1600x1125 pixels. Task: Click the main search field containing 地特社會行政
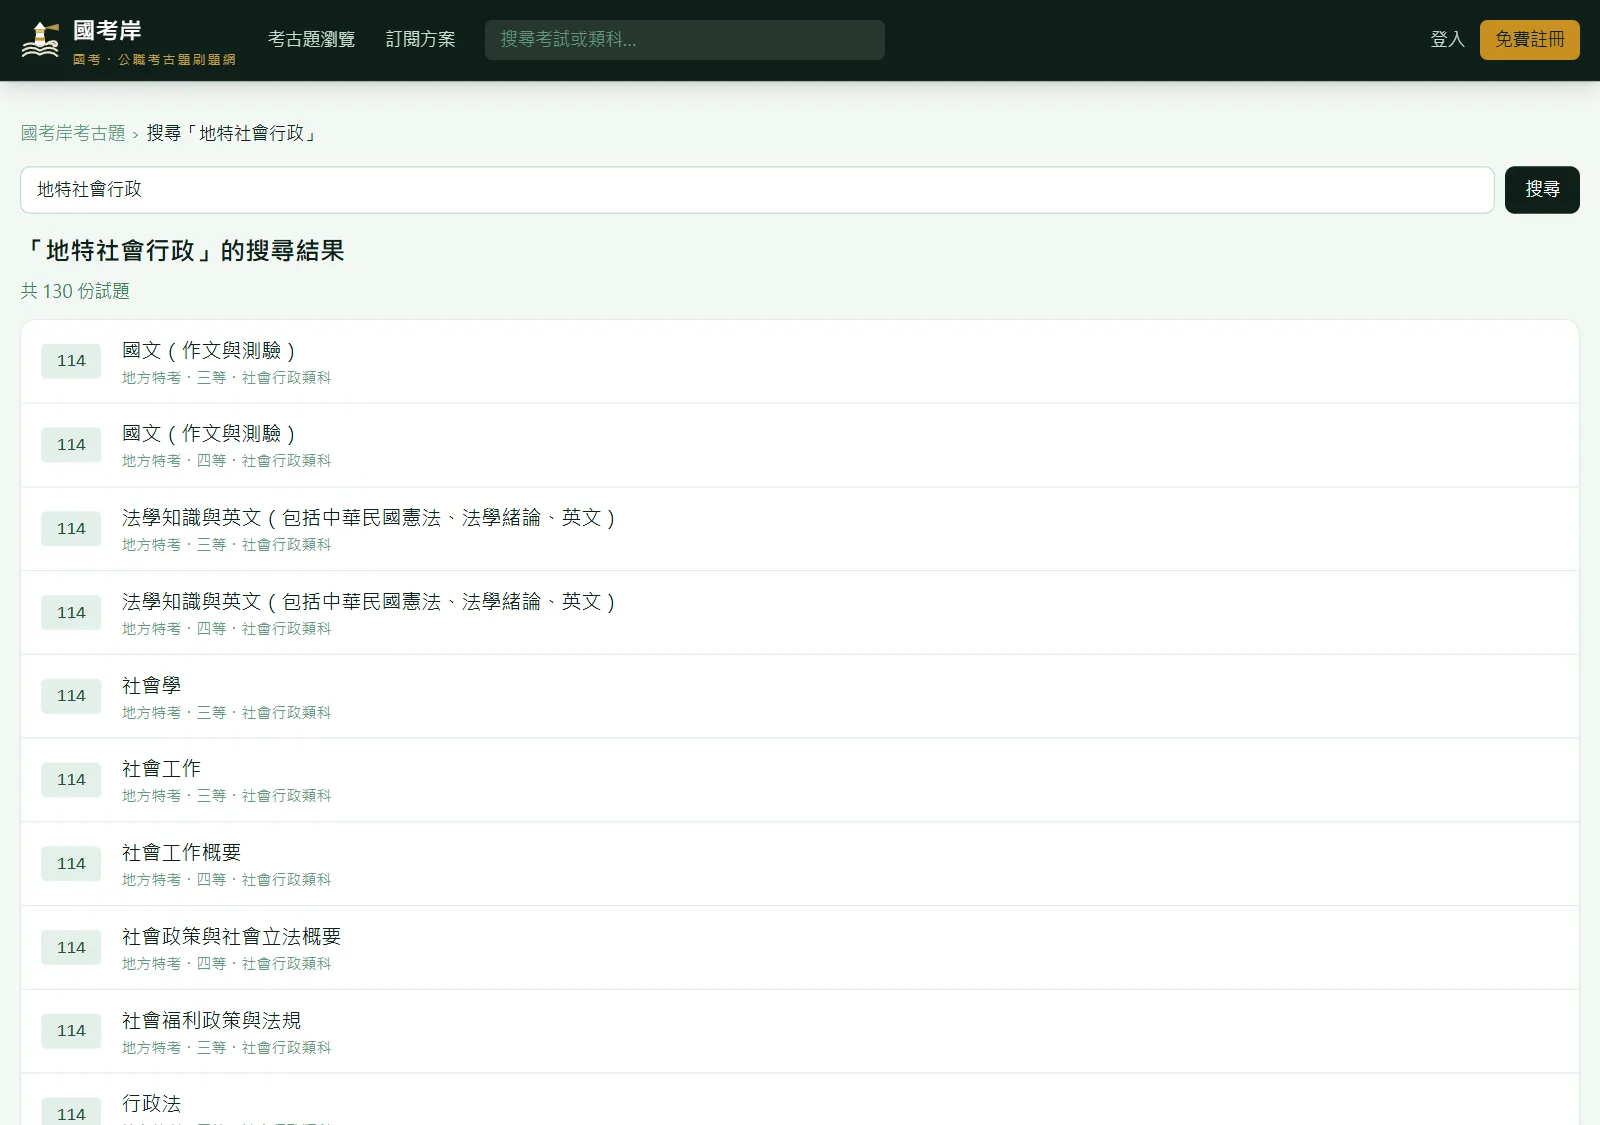point(757,190)
